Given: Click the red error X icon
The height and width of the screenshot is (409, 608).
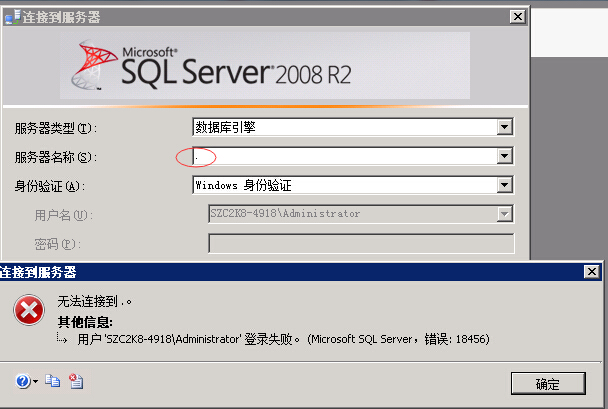Looking at the screenshot, I should pyautogui.click(x=28, y=311).
